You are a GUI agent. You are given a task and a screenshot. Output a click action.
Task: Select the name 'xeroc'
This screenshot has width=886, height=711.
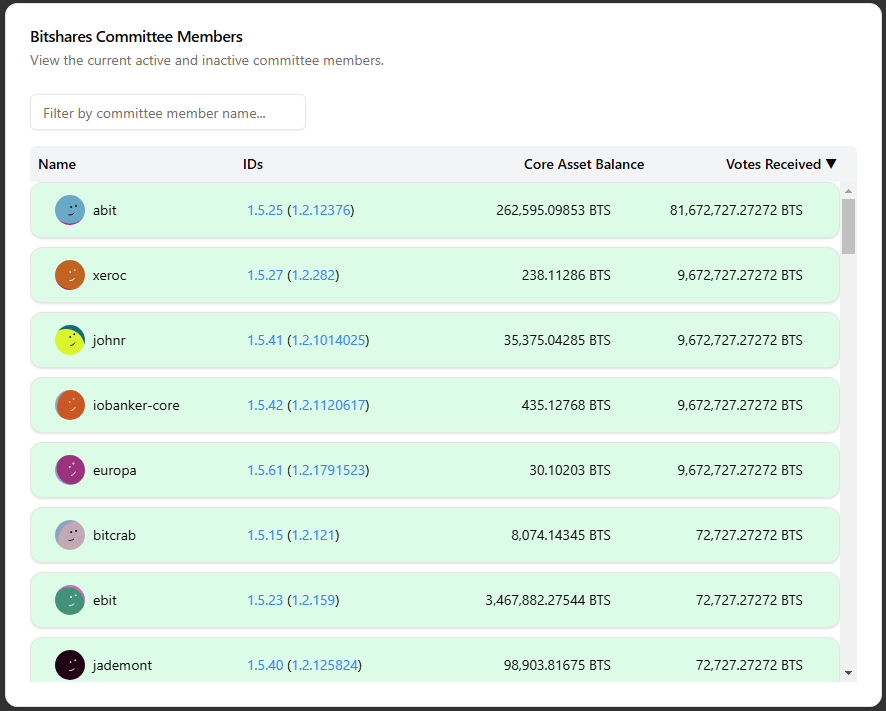(110, 275)
